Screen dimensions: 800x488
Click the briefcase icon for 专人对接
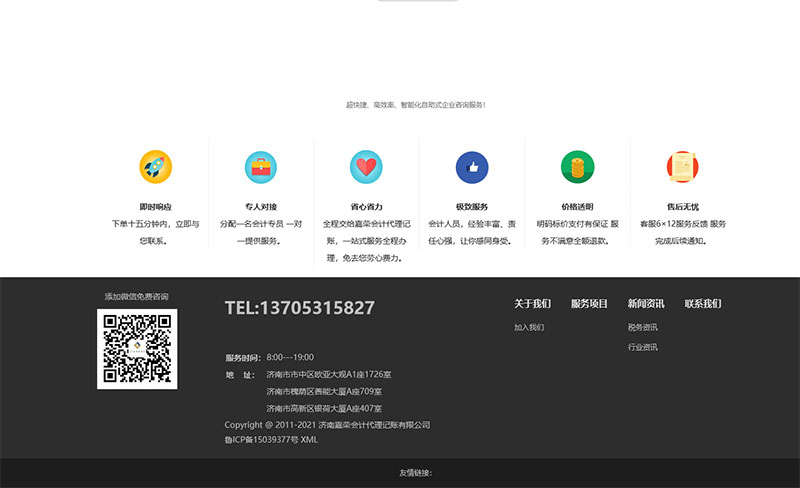point(261,166)
